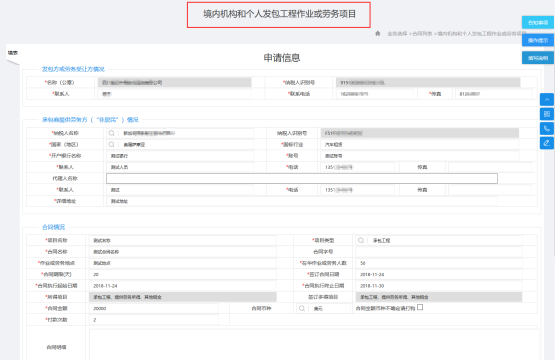Click the 发包方 联系人 input field
Viewport: 555px width, 360px height.
click(x=174, y=94)
